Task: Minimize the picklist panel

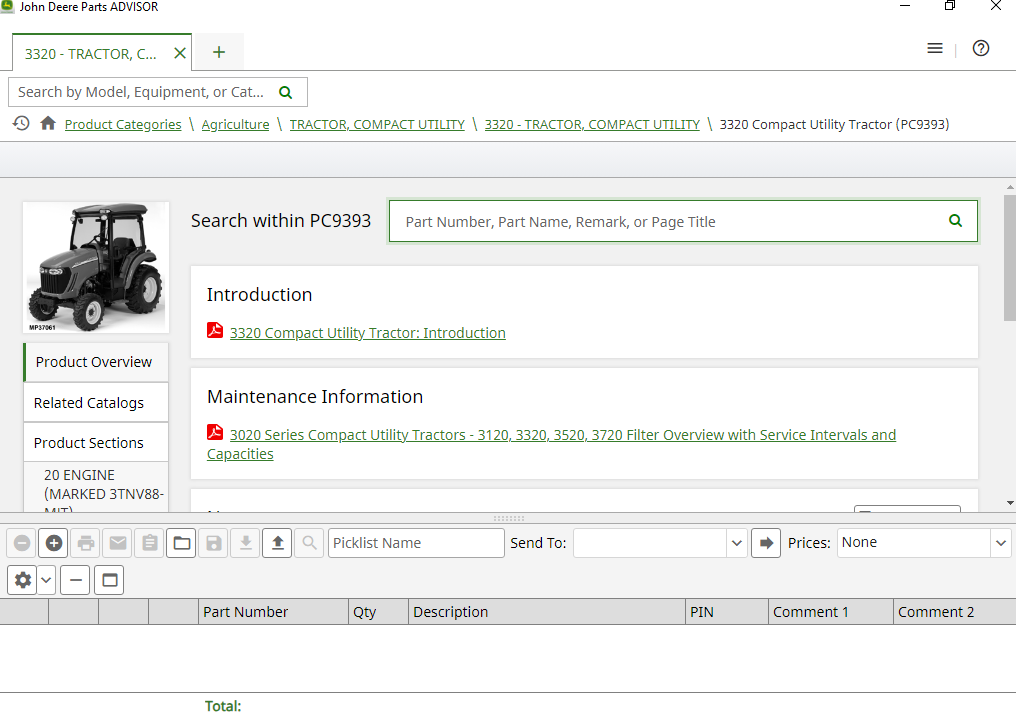Action: tap(76, 580)
